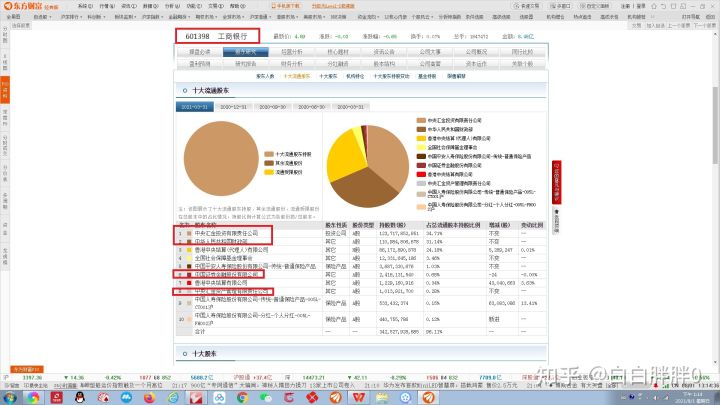The image size is (720, 405).
Task: Jump to 机构持仓 section link
Action: point(355,76)
